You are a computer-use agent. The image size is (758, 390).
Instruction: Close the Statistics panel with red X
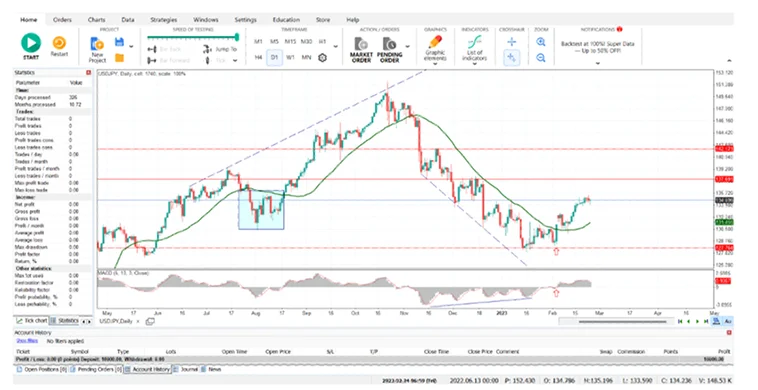88,72
